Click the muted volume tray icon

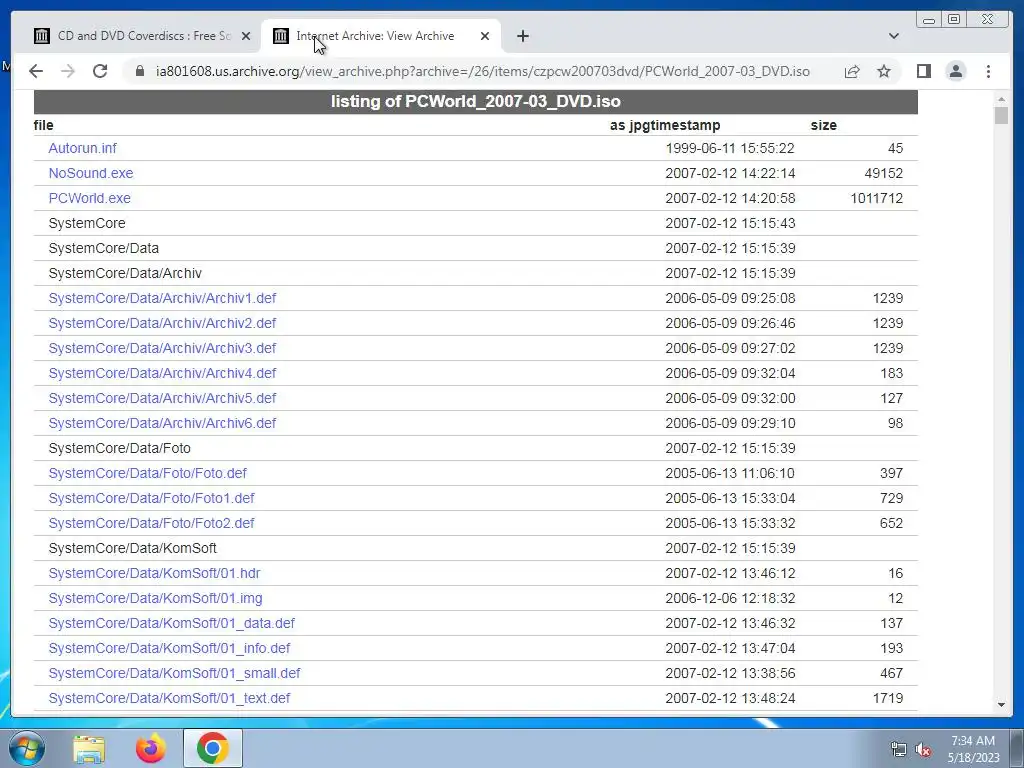tap(923, 750)
